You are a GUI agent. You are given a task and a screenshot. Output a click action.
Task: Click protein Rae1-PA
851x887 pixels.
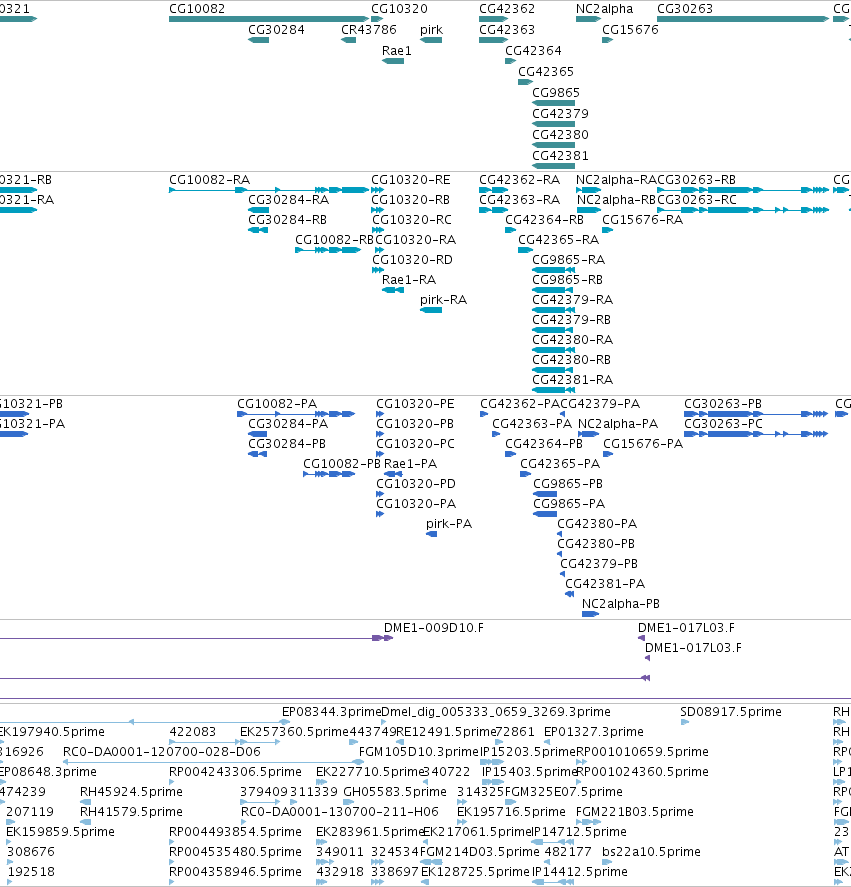[x=410, y=464]
